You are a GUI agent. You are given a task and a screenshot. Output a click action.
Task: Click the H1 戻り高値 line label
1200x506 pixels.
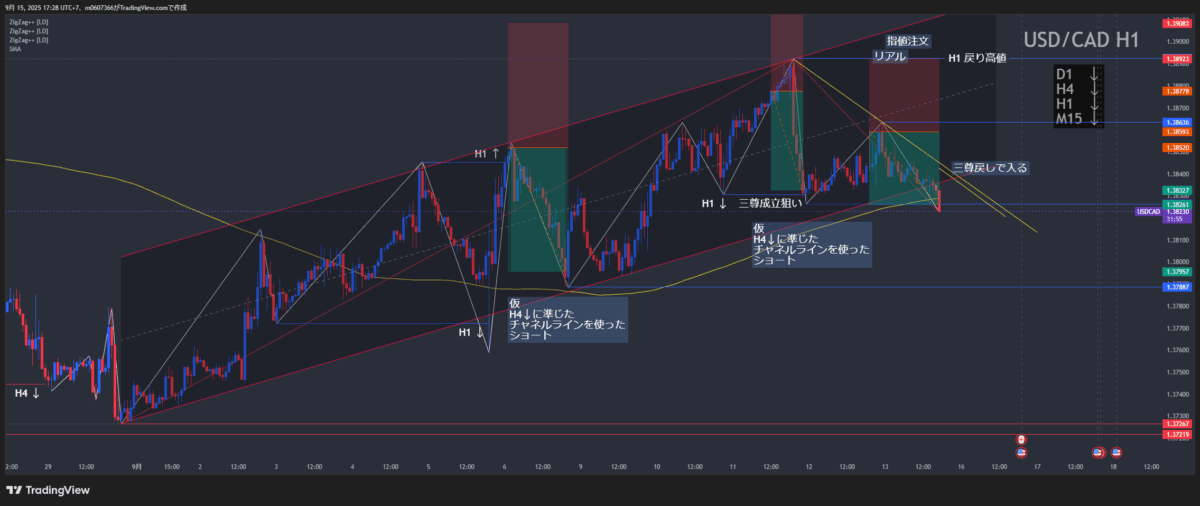pos(977,59)
